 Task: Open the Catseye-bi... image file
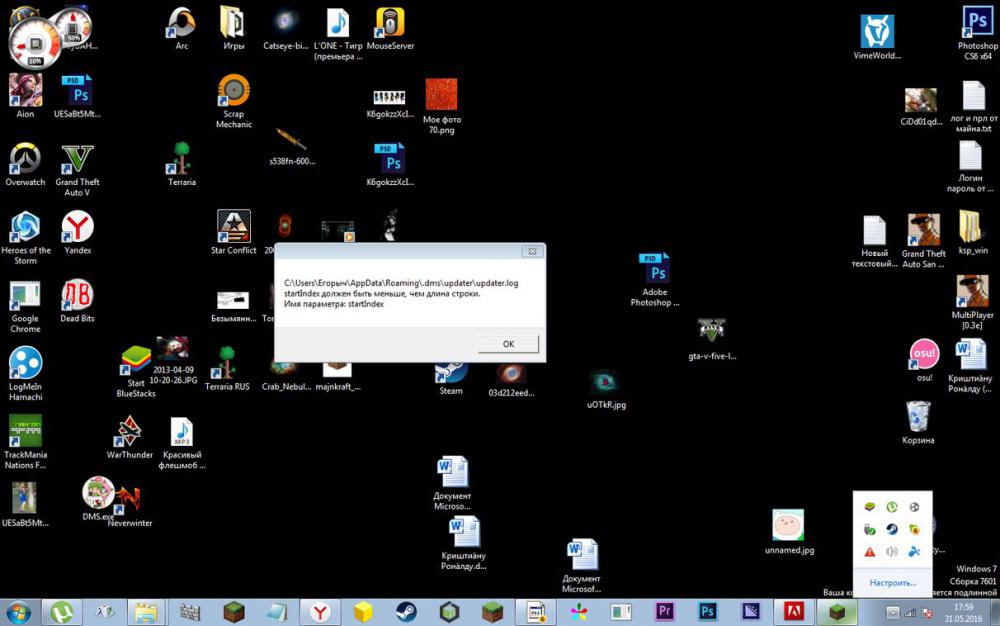(x=285, y=28)
